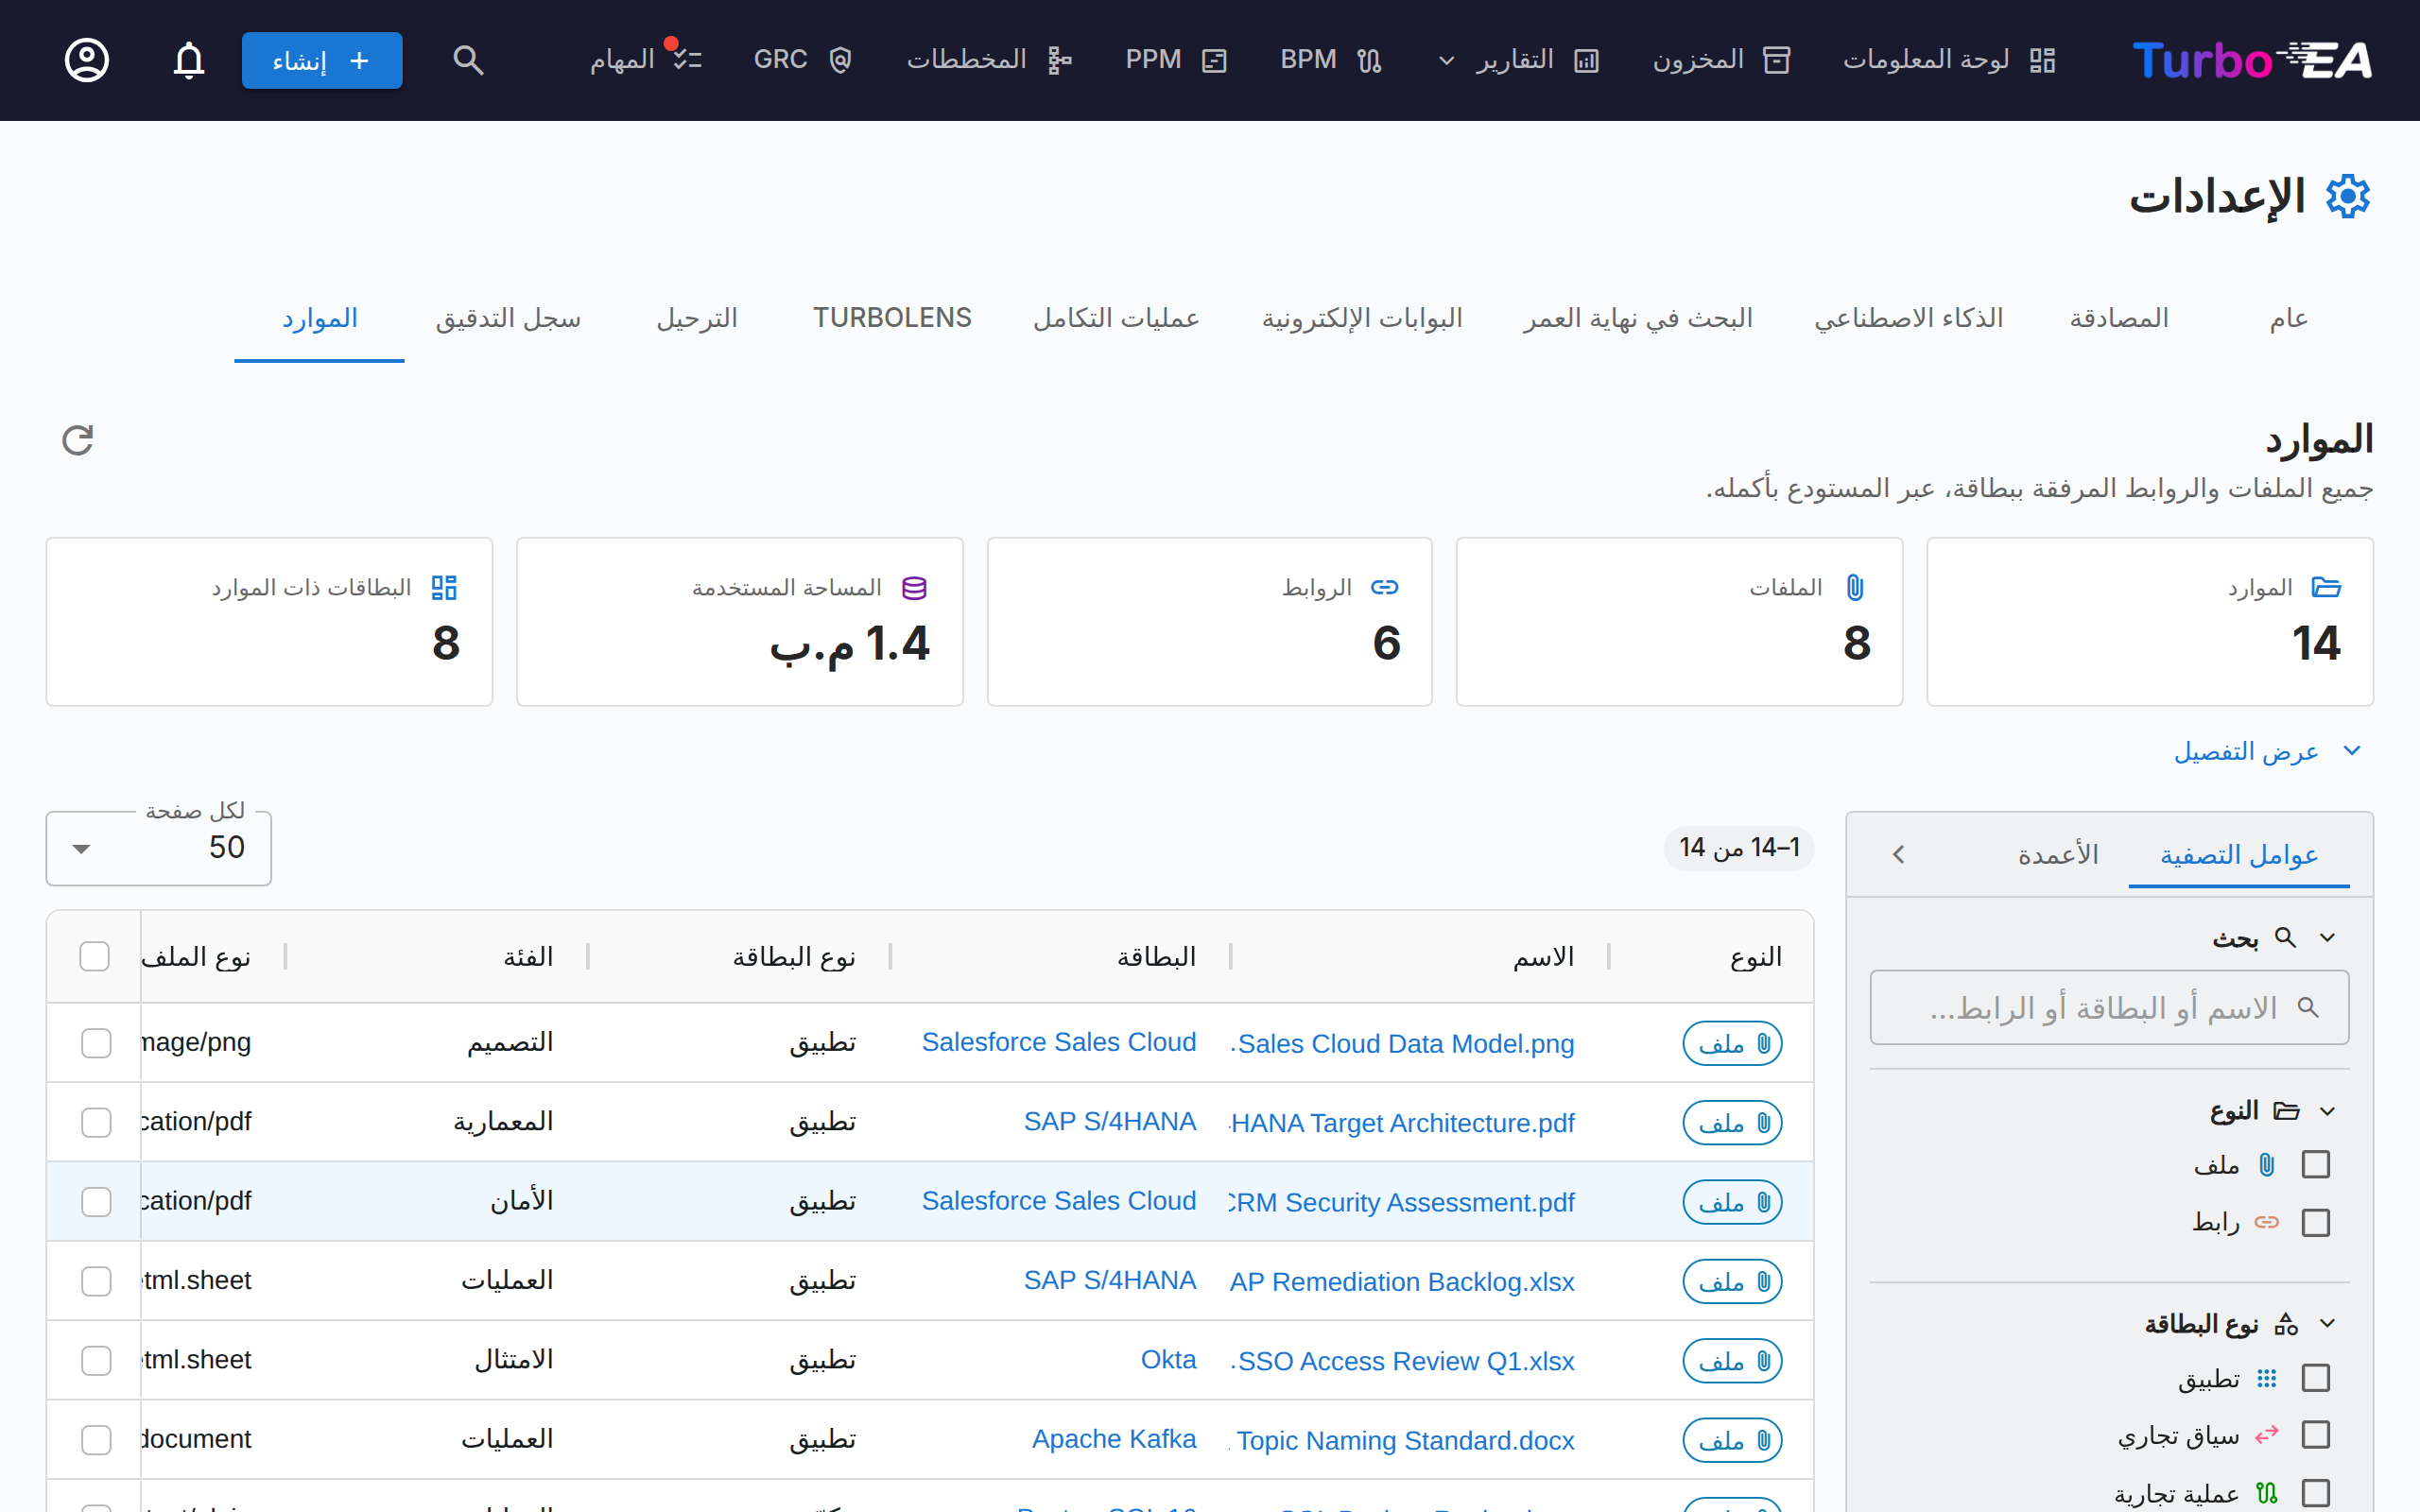Viewport: 2420px width, 1512px height.
Task: Open the Okta card link
Action: pyautogui.click(x=1168, y=1360)
